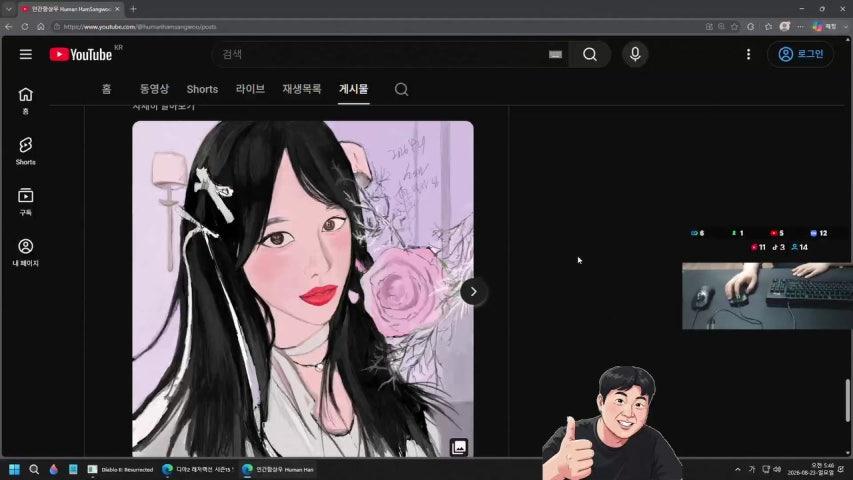Switch to the 동영상 tab
853x480 pixels.
(154, 89)
